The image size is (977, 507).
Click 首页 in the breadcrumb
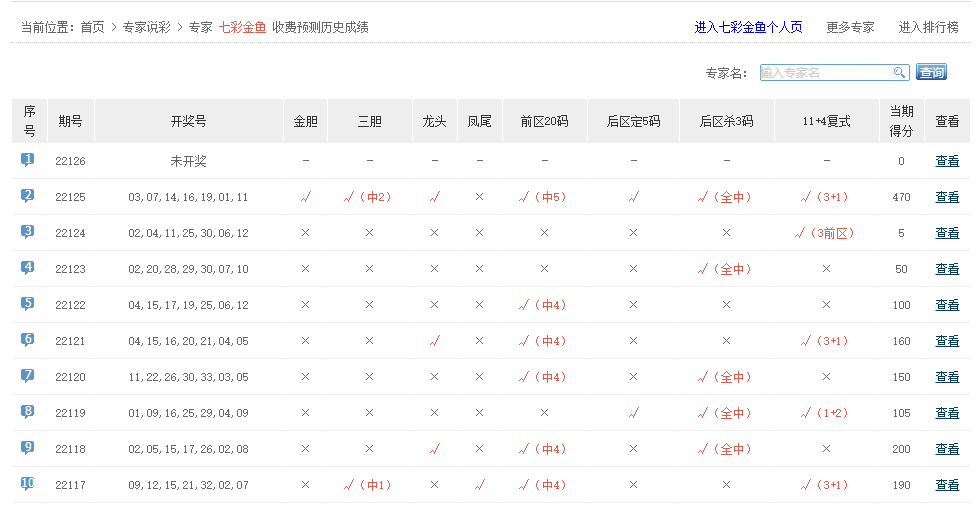92,27
